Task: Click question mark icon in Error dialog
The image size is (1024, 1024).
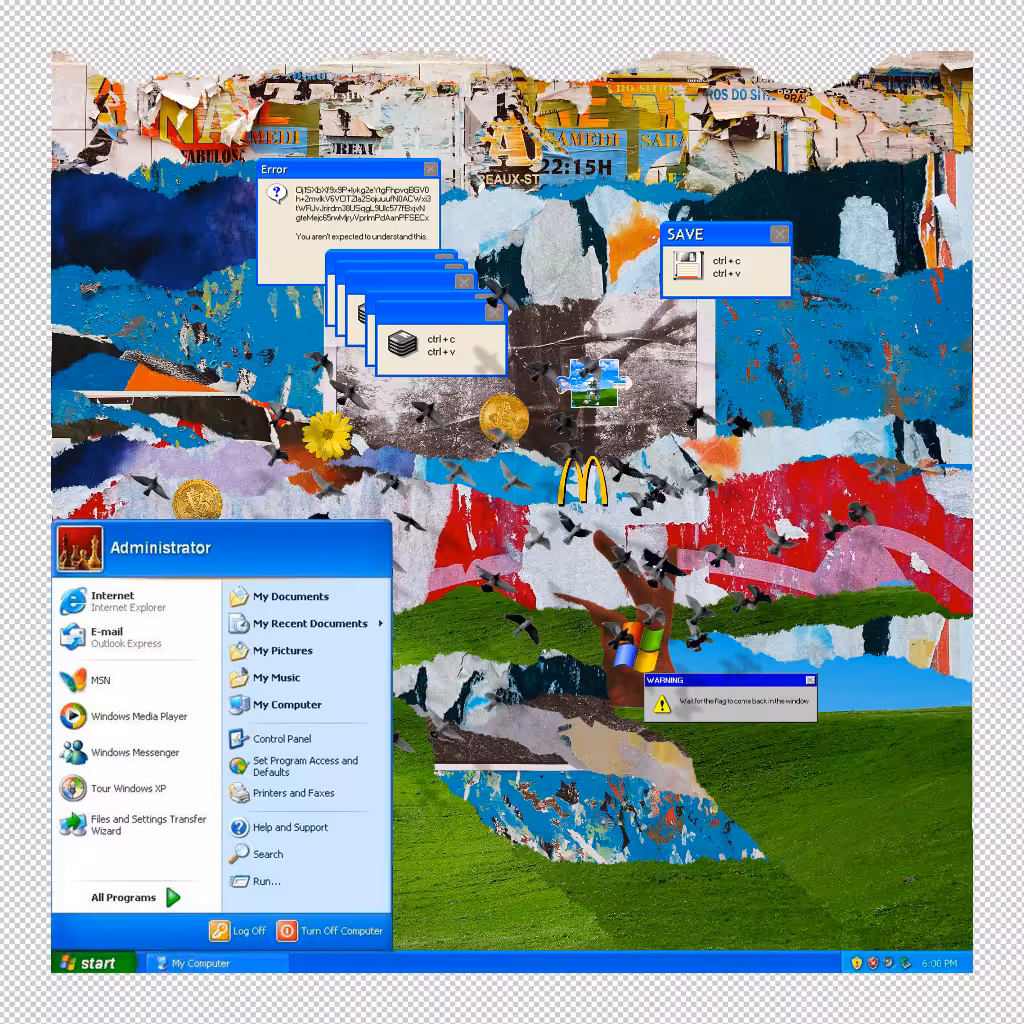Action: 277,193
